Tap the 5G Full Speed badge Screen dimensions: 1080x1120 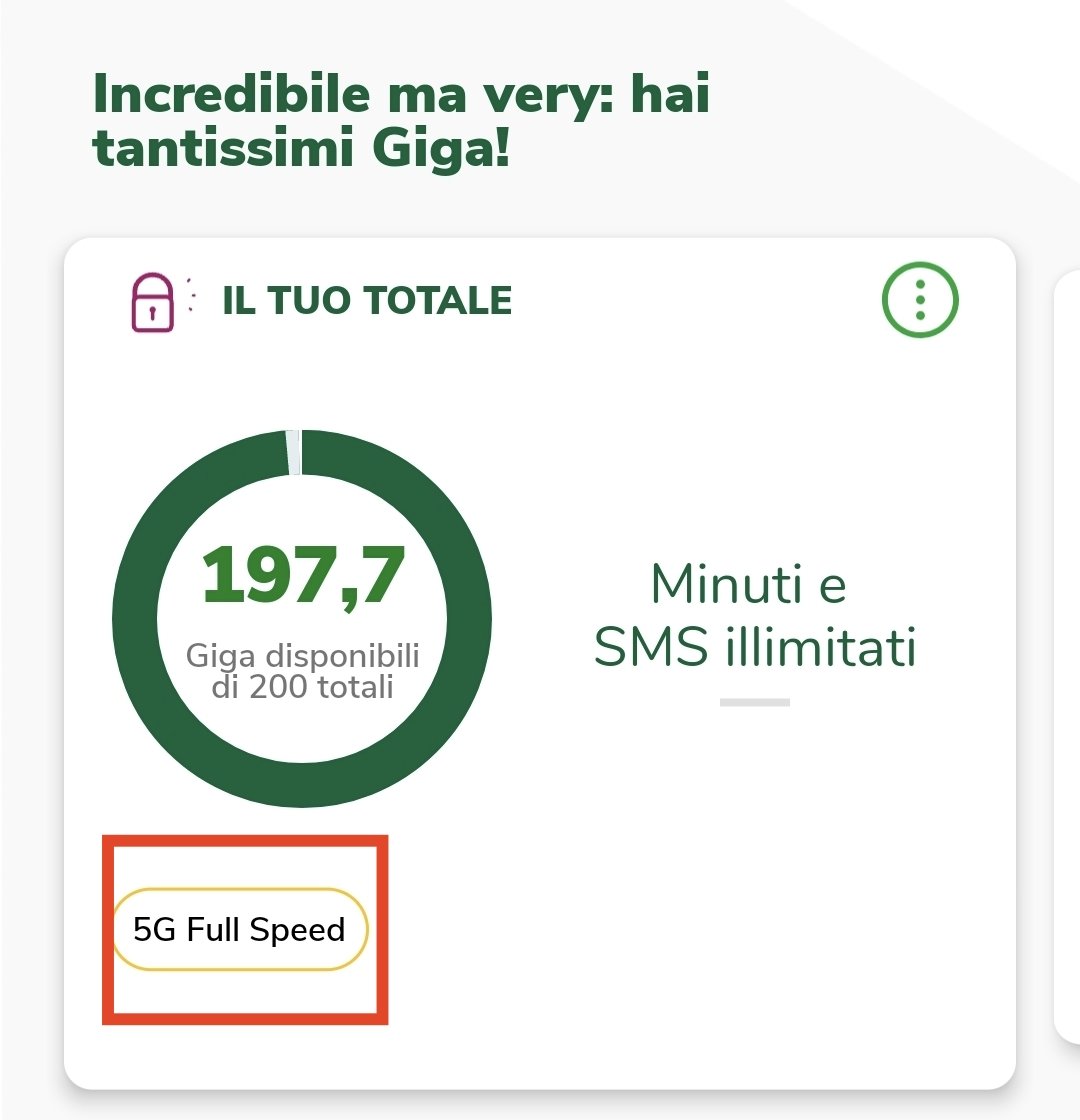240,930
